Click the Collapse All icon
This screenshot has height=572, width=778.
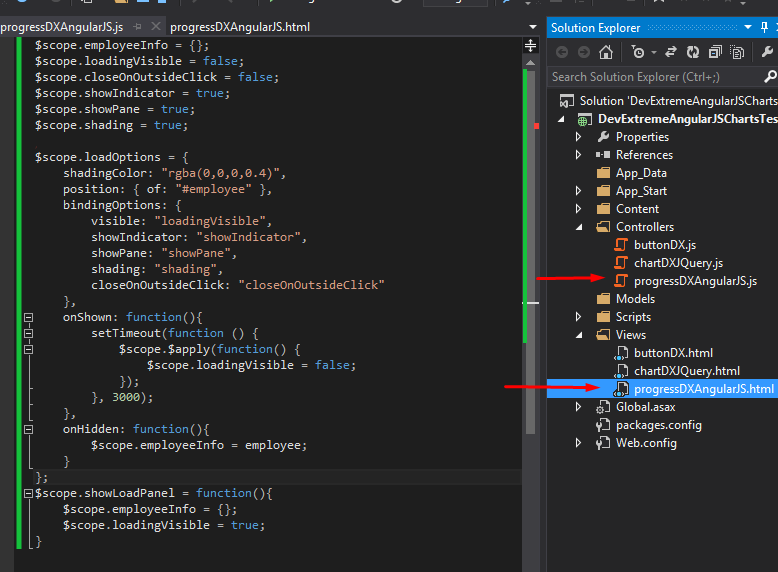(715, 52)
